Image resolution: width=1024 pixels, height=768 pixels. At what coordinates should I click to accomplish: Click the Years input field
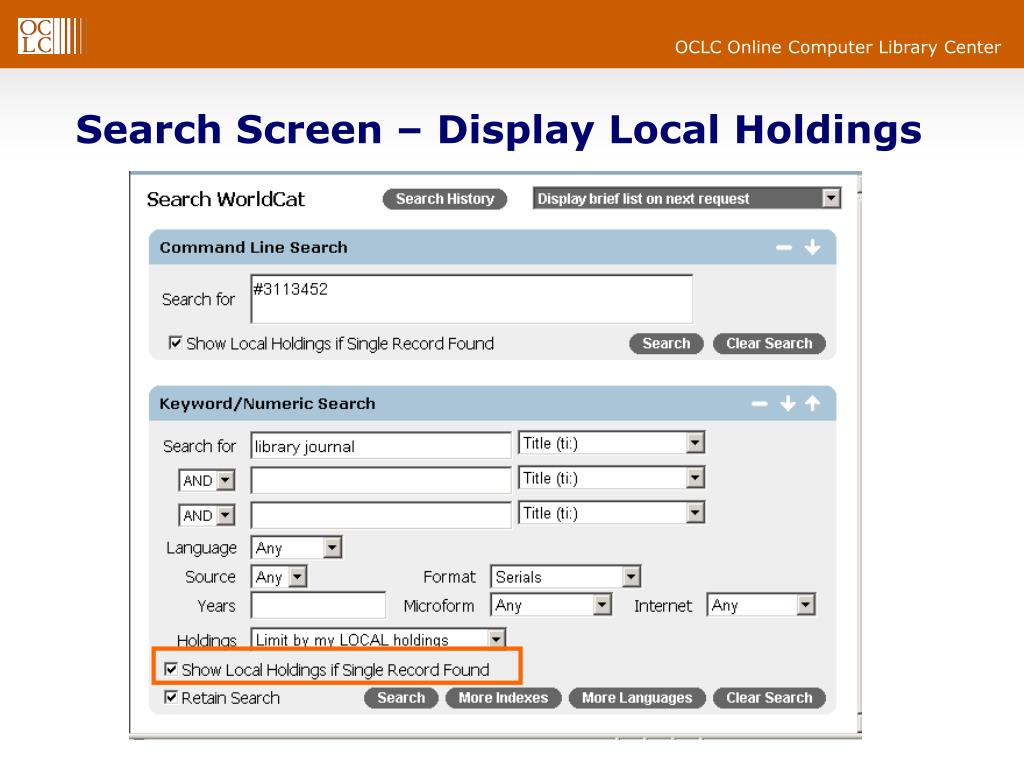coord(318,605)
